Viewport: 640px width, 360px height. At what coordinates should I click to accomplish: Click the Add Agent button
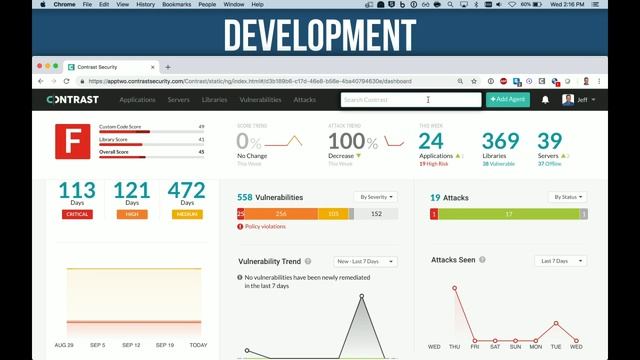click(x=508, y=100)
